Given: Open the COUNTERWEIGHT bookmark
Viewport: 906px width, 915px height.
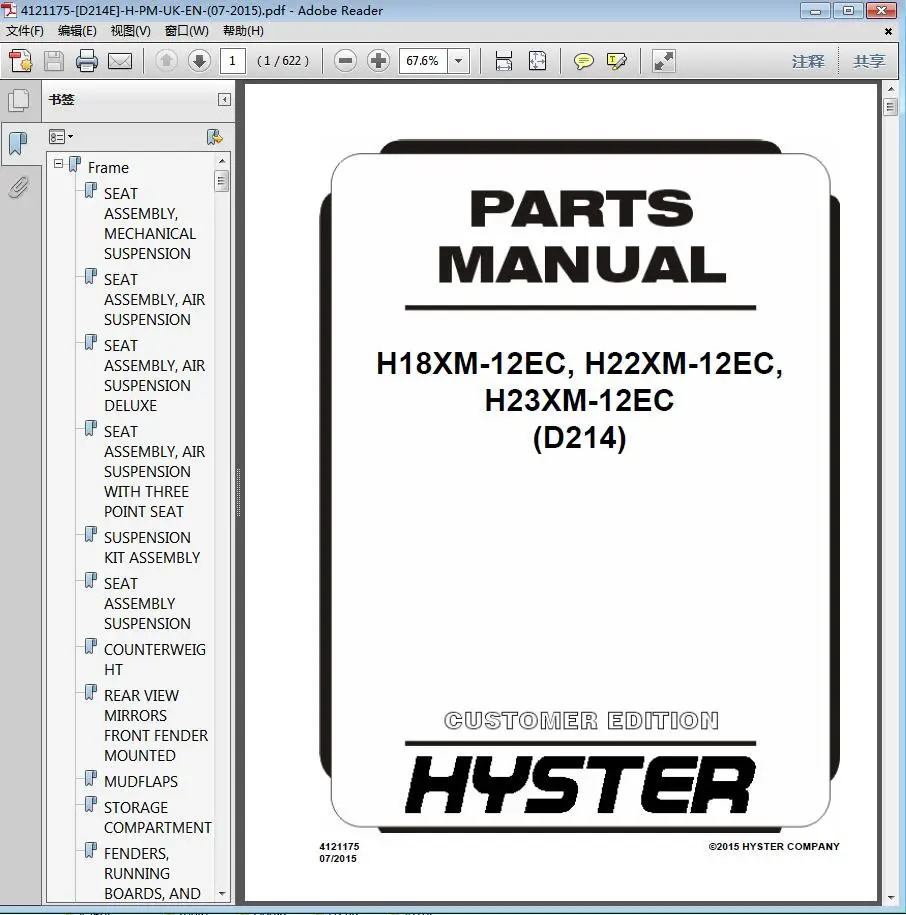Looking at the screenshot, I should pos(155,659).
